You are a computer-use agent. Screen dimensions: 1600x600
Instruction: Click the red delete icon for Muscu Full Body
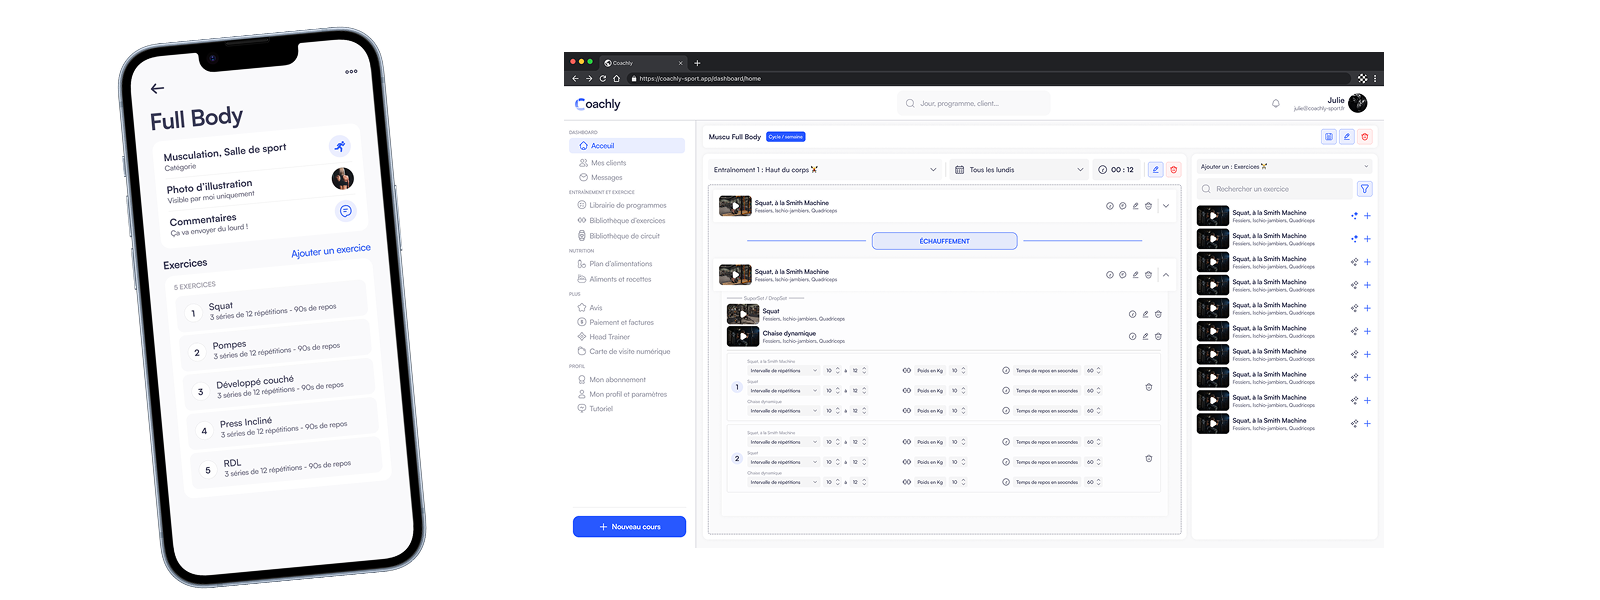pos(1365,137)
